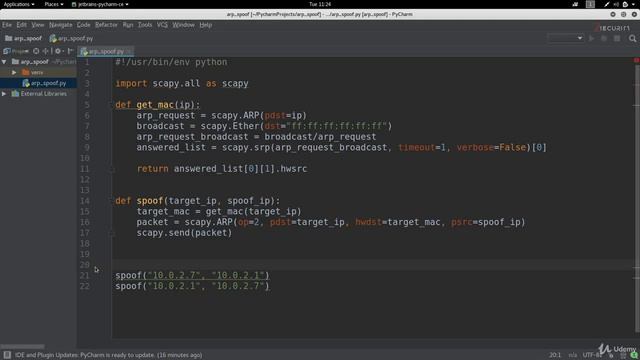Open the Project view selector dropdown
640x360 pixels.
click(x=16, y=51)
